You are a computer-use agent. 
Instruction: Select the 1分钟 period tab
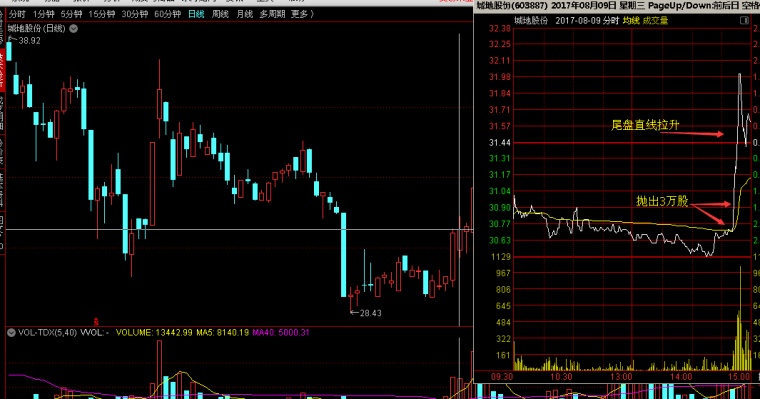pos(43,14)
